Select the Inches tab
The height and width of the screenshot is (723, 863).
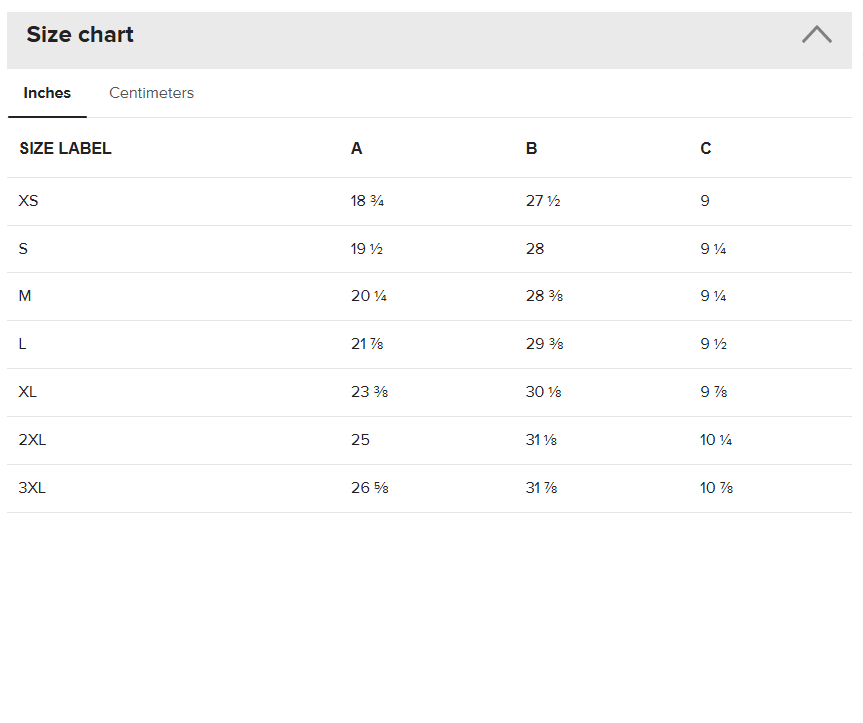pyautogui.click(x=47, y=93)
